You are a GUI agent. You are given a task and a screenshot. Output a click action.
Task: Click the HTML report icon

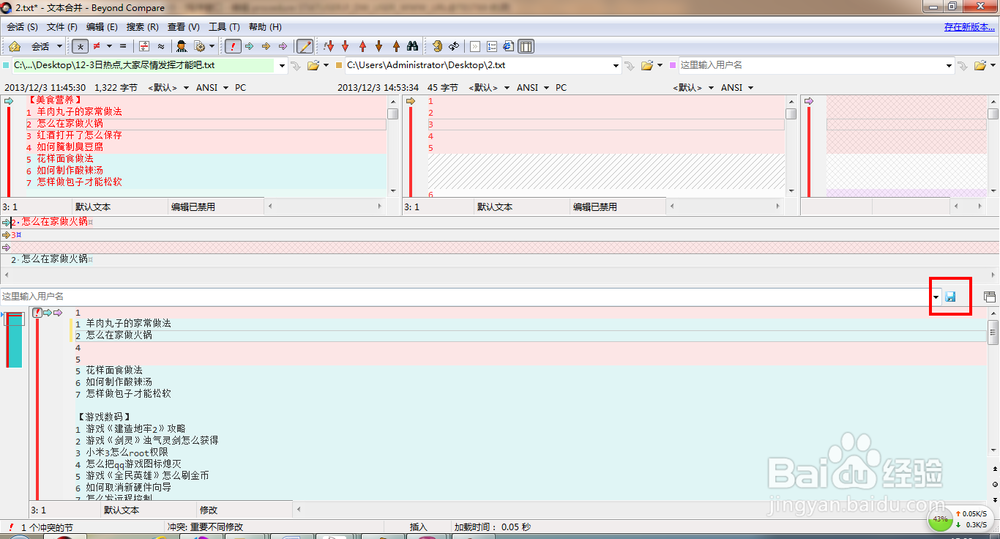pyautogui.click(x=508, y=46)
